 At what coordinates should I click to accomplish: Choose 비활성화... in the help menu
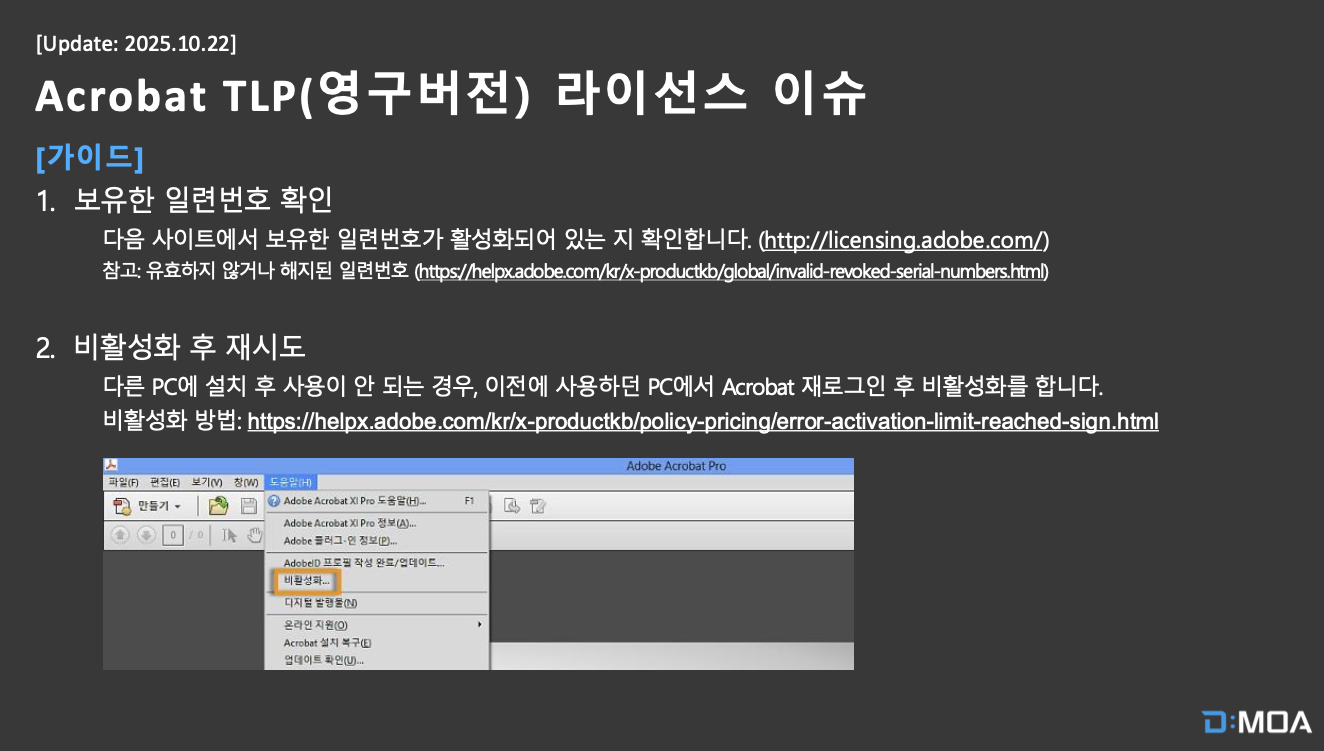(x=306, y=581)
